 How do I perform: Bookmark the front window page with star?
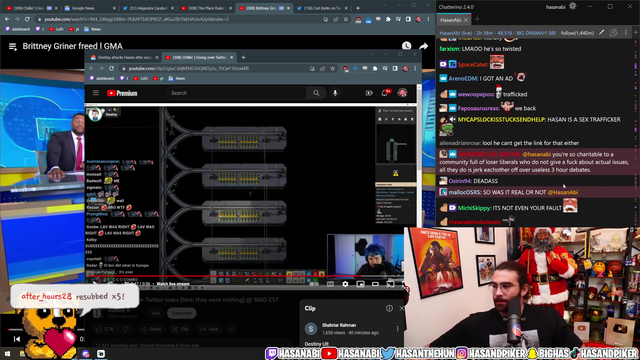[332, 69]
